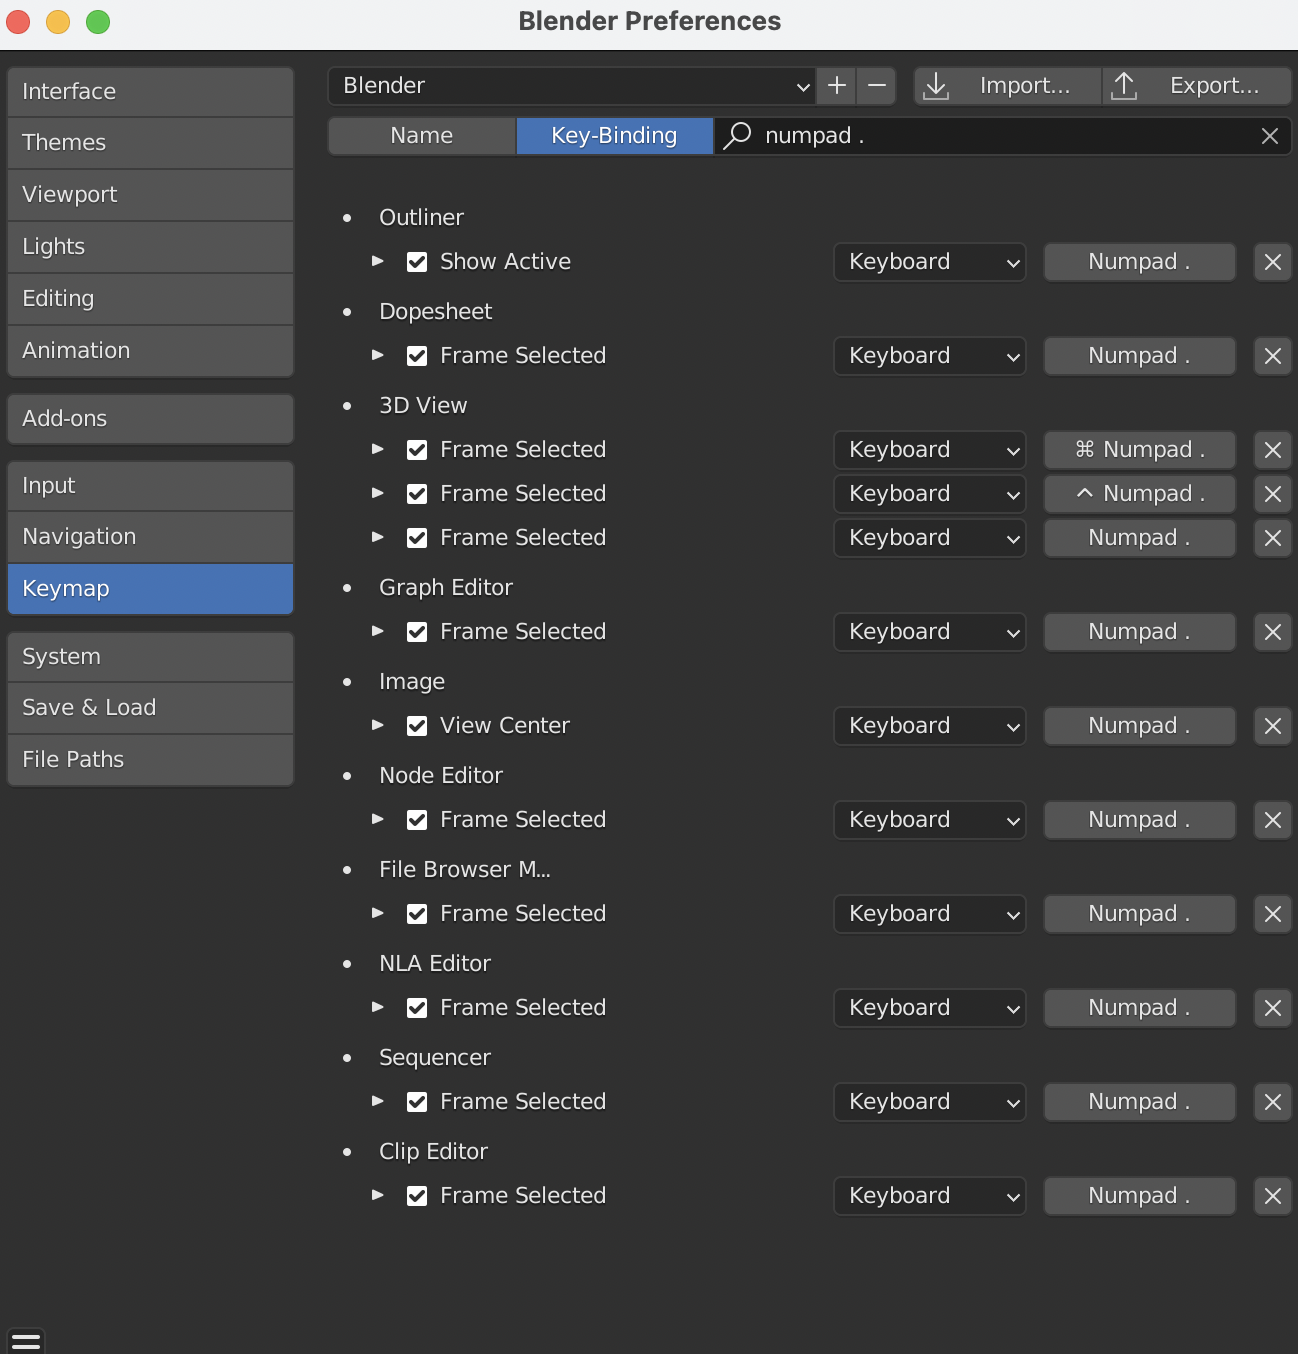
Task: Open Keyboard dropdown for Clip Editor entry
Action: click(x=930, y=1196)
